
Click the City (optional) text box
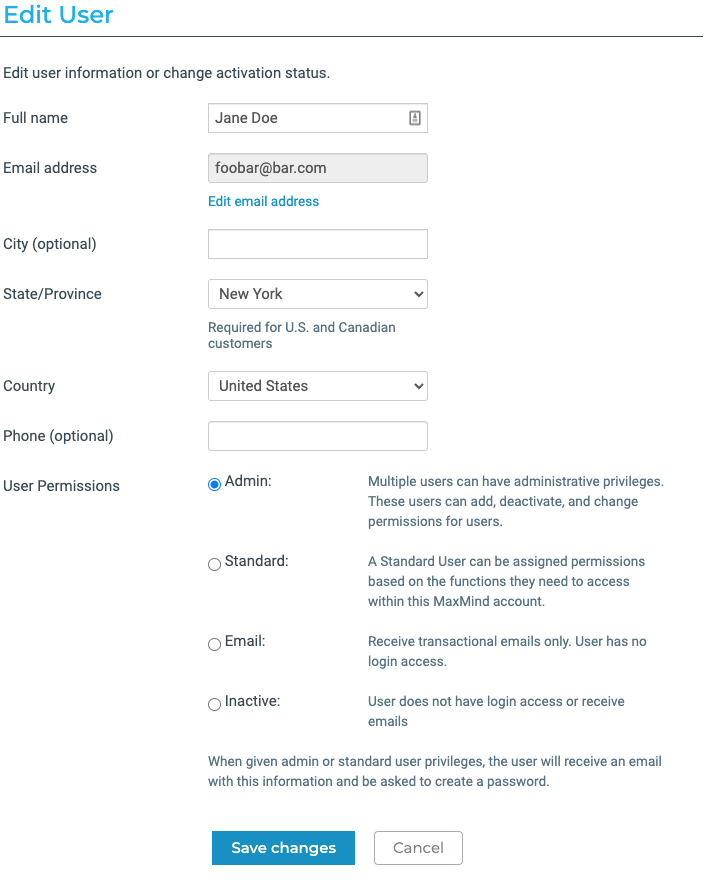317,244
